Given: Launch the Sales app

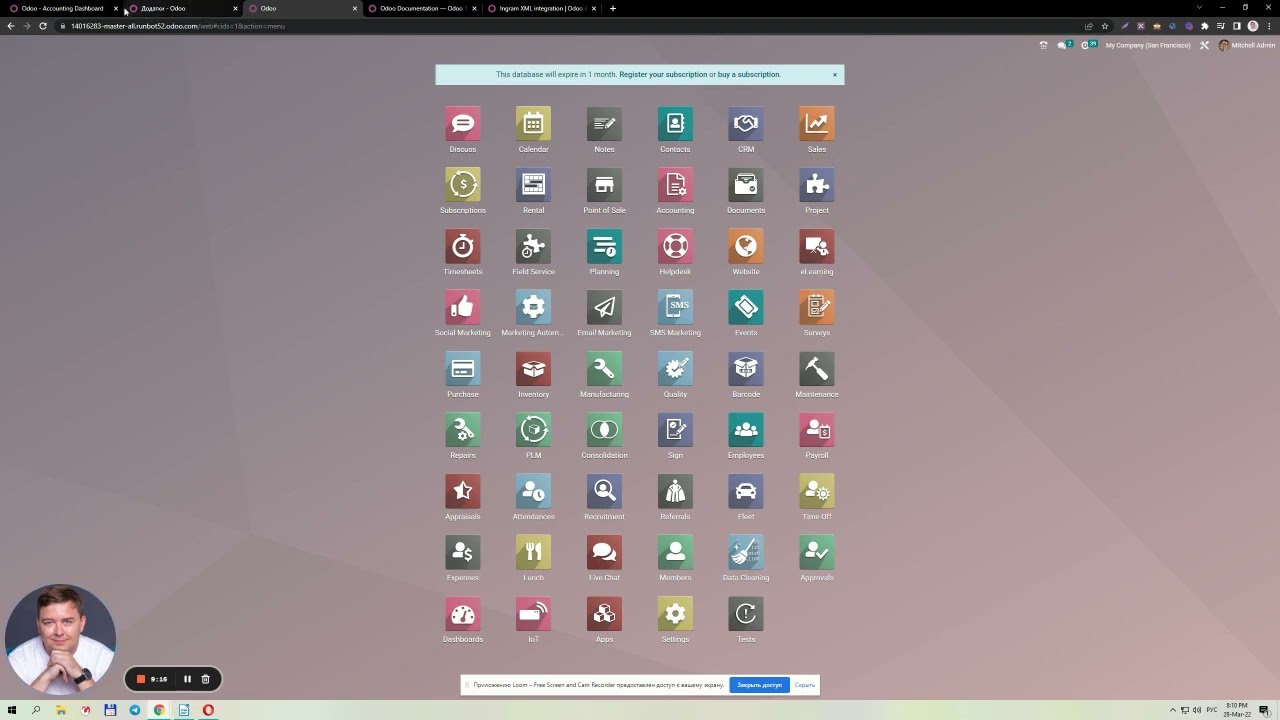Looking at the screenshot, I should coord(817,123).
